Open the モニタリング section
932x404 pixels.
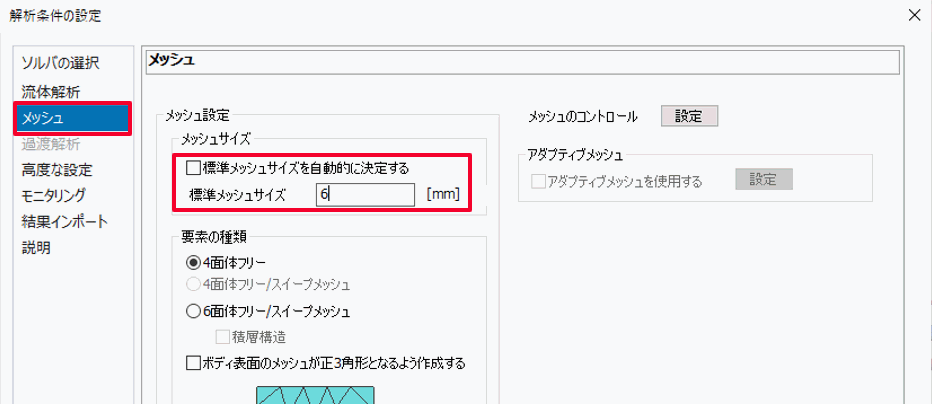pyautogui.click(x=53, y=195)
